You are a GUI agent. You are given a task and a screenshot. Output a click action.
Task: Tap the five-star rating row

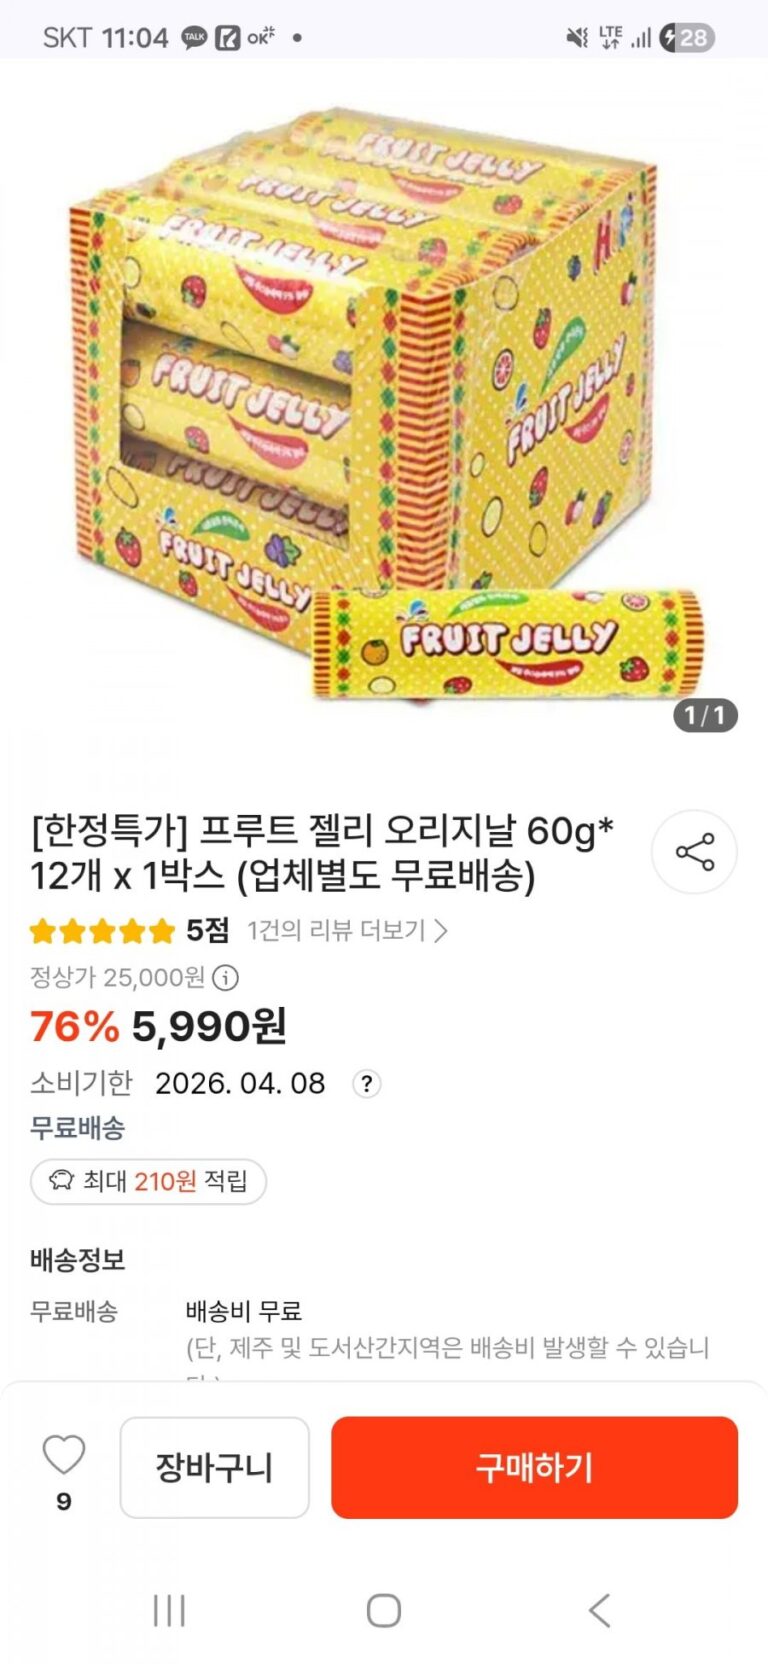coord(102,932)
